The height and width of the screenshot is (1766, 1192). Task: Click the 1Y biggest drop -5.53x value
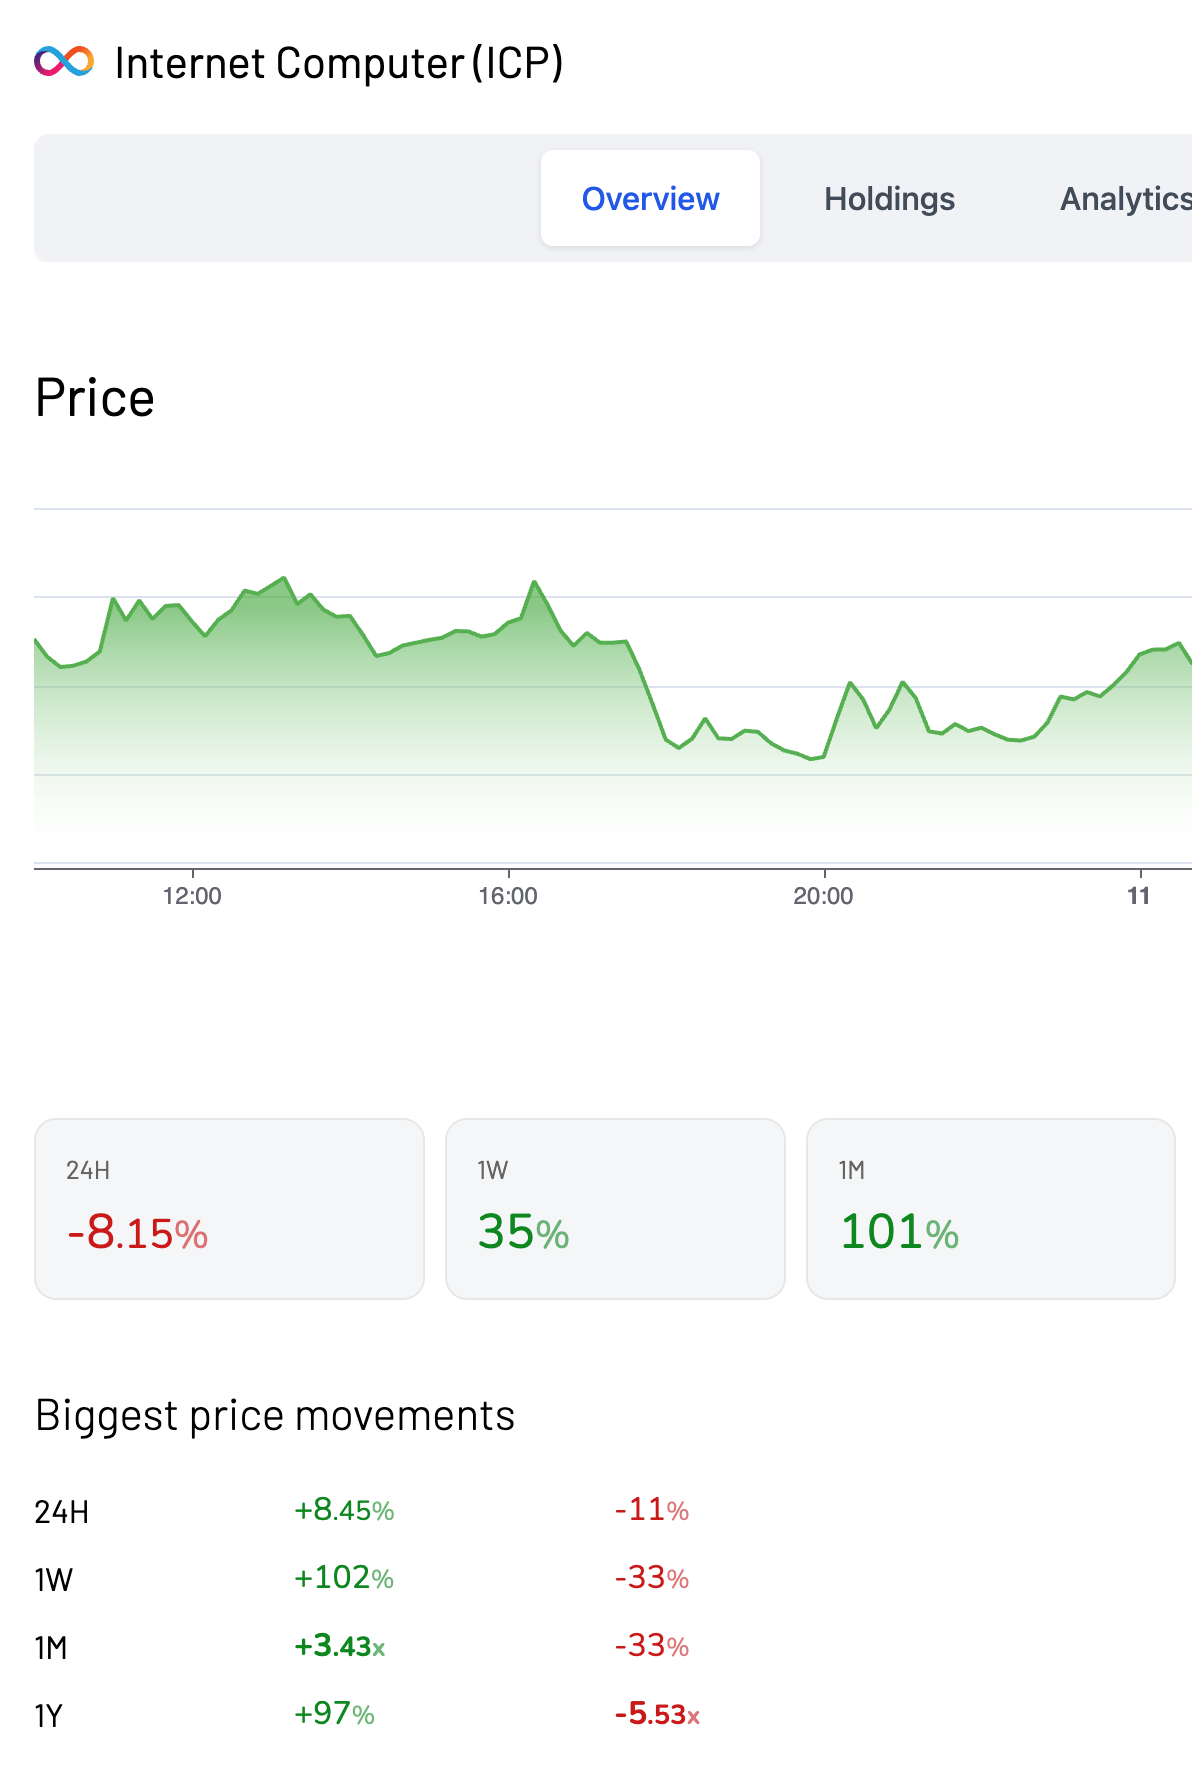[x=657, y=1714]
